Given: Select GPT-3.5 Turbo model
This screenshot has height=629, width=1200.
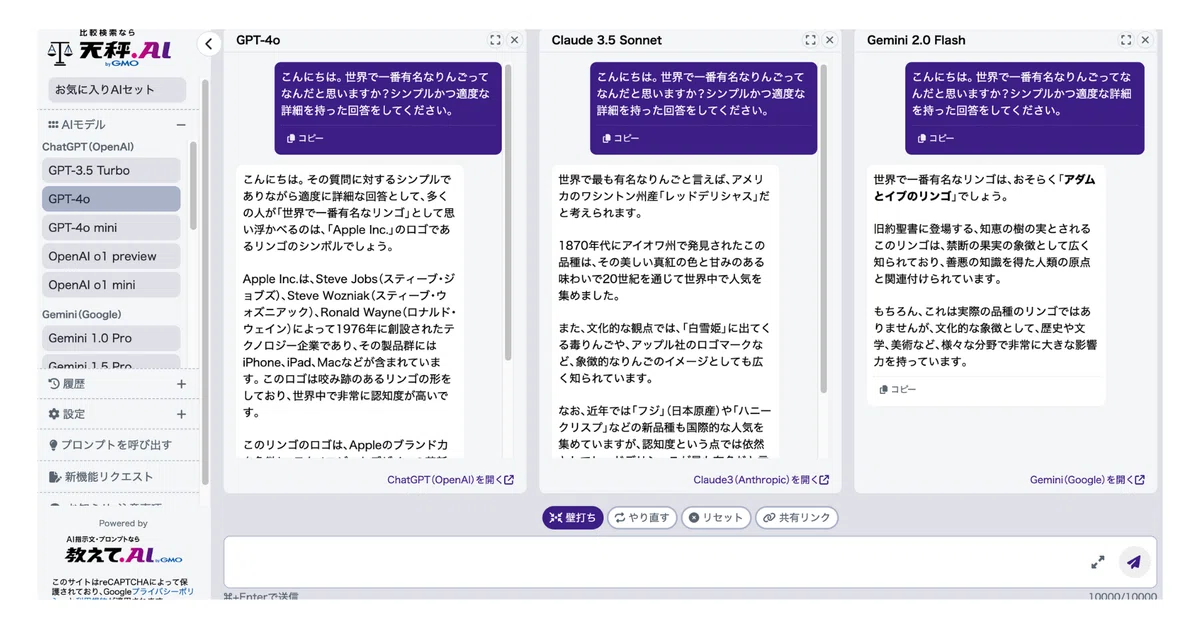Looking at the screenshot, I should pos(111,170).
